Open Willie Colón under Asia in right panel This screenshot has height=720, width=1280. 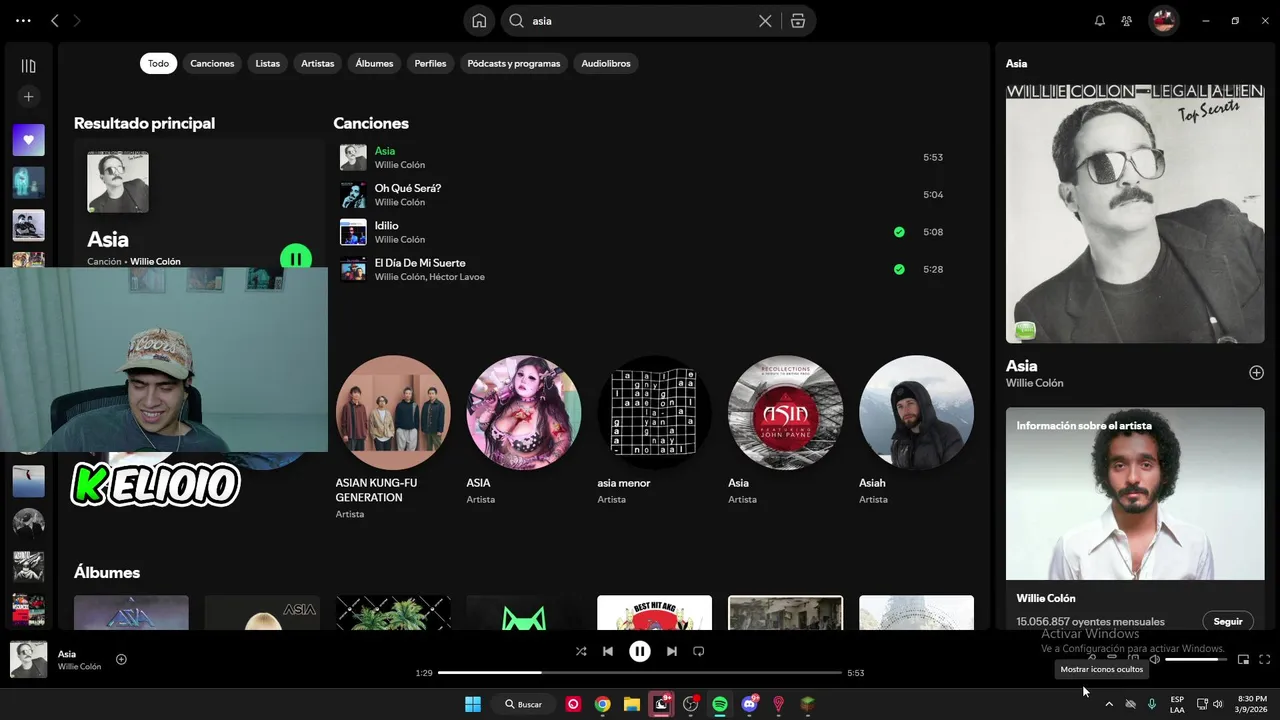coord(1035,383)
